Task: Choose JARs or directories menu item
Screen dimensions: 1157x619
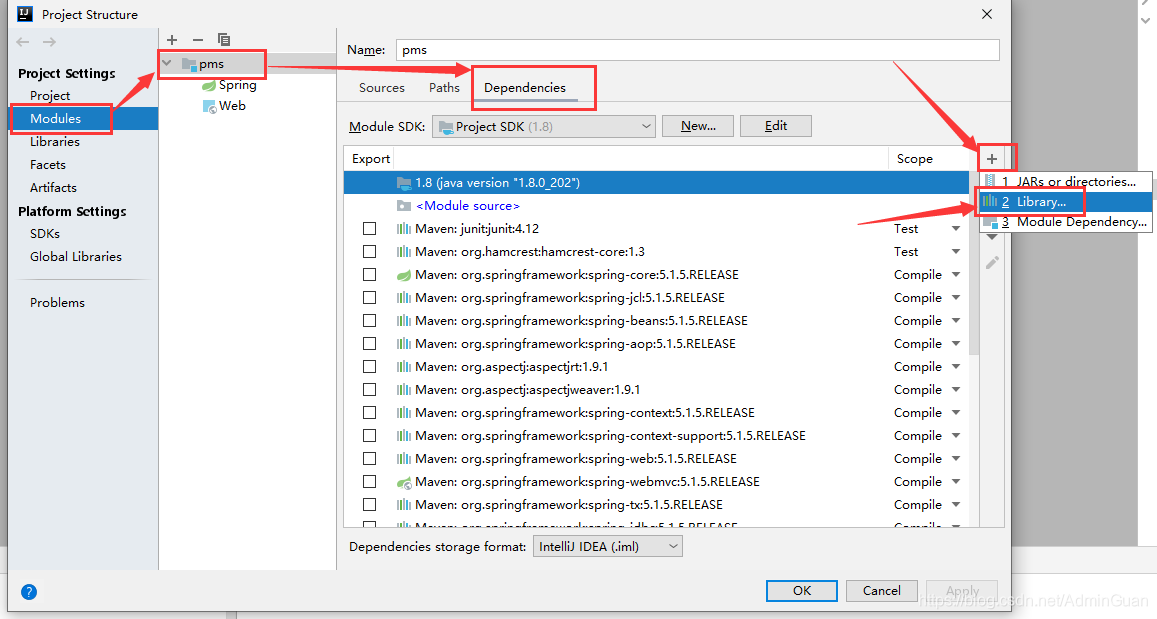Action: (1066, 181)
